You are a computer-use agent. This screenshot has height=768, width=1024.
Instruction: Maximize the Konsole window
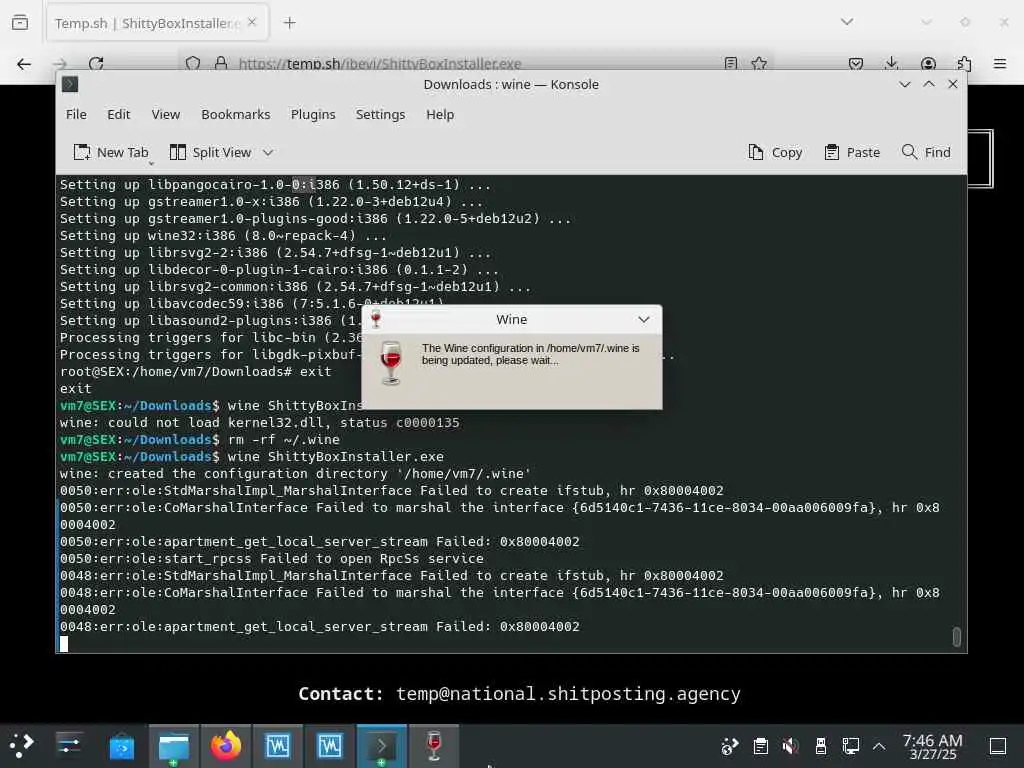click(929, 84)
